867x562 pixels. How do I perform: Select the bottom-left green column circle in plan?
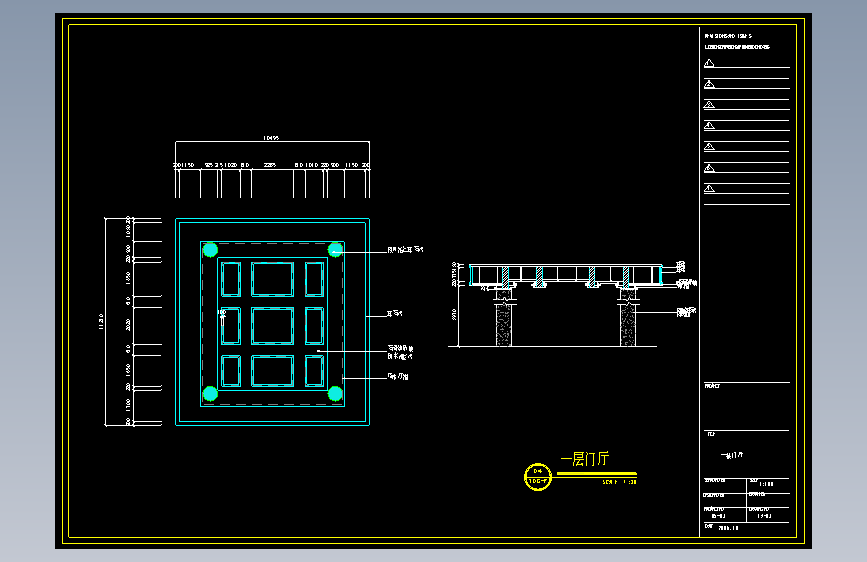tap(210, 393)
